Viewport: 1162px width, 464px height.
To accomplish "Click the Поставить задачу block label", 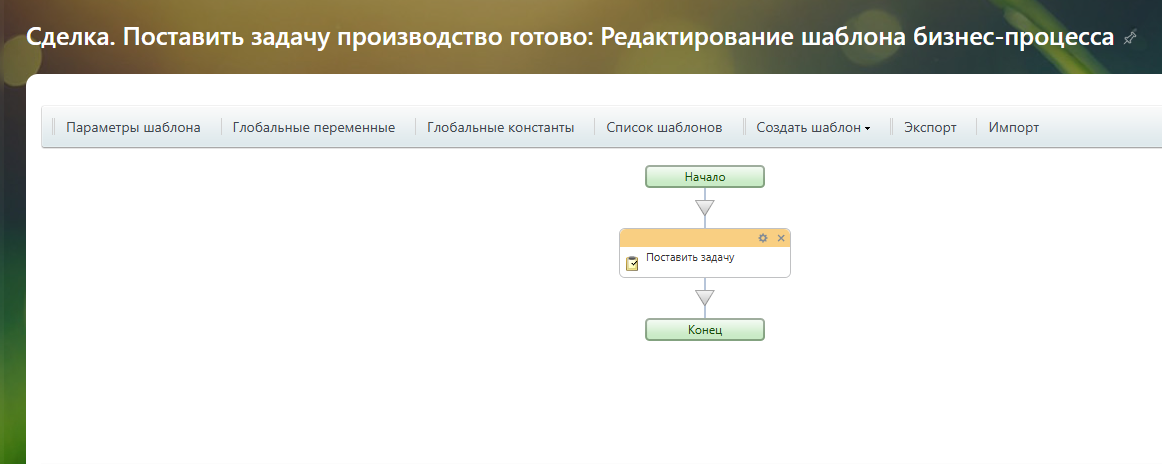I will pos(690,258).
